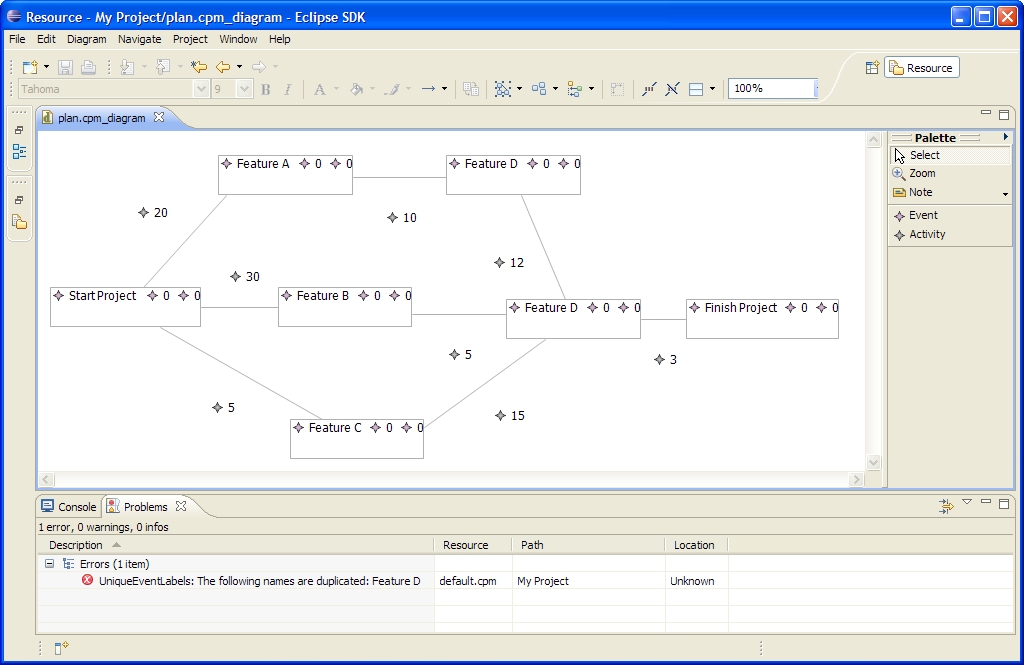Click the status bar new fast view icon
This screenshot has height=665, width=1024.
tap(61, 648)
